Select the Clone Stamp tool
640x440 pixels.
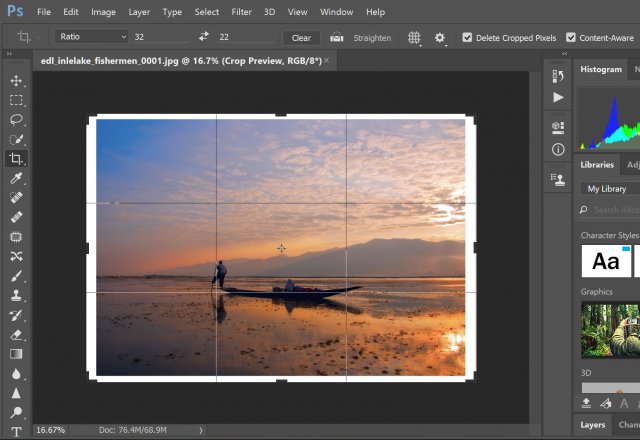click(16, 295)
